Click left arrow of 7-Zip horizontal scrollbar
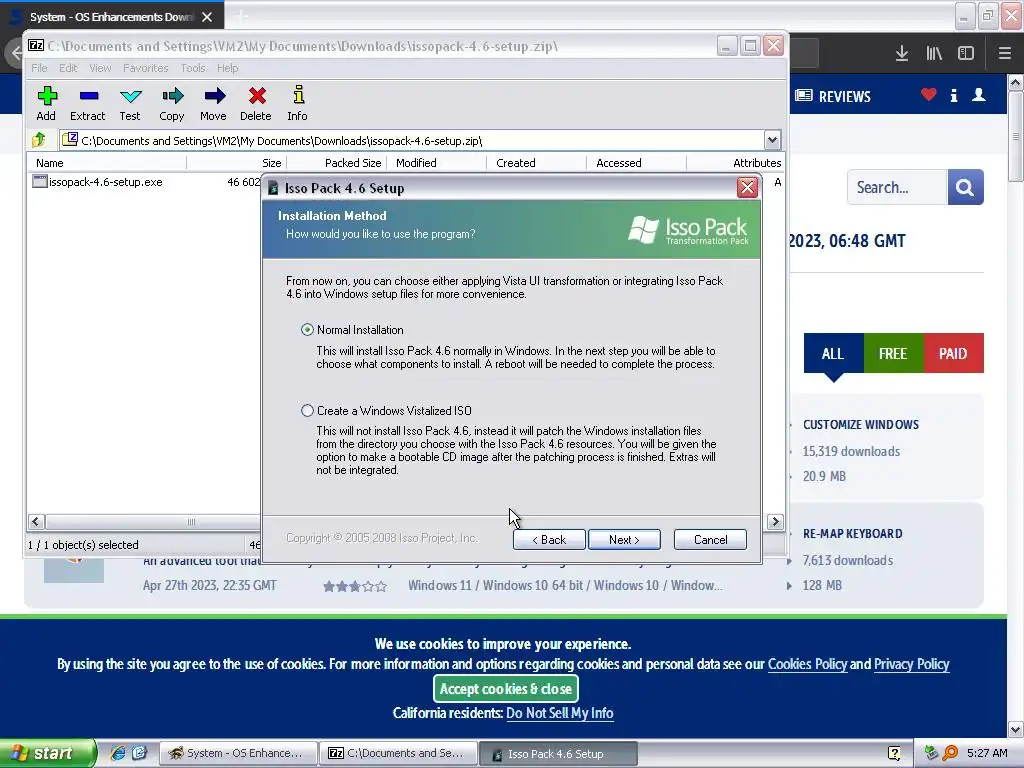The image size is (1024, 768). click(36, 522)
